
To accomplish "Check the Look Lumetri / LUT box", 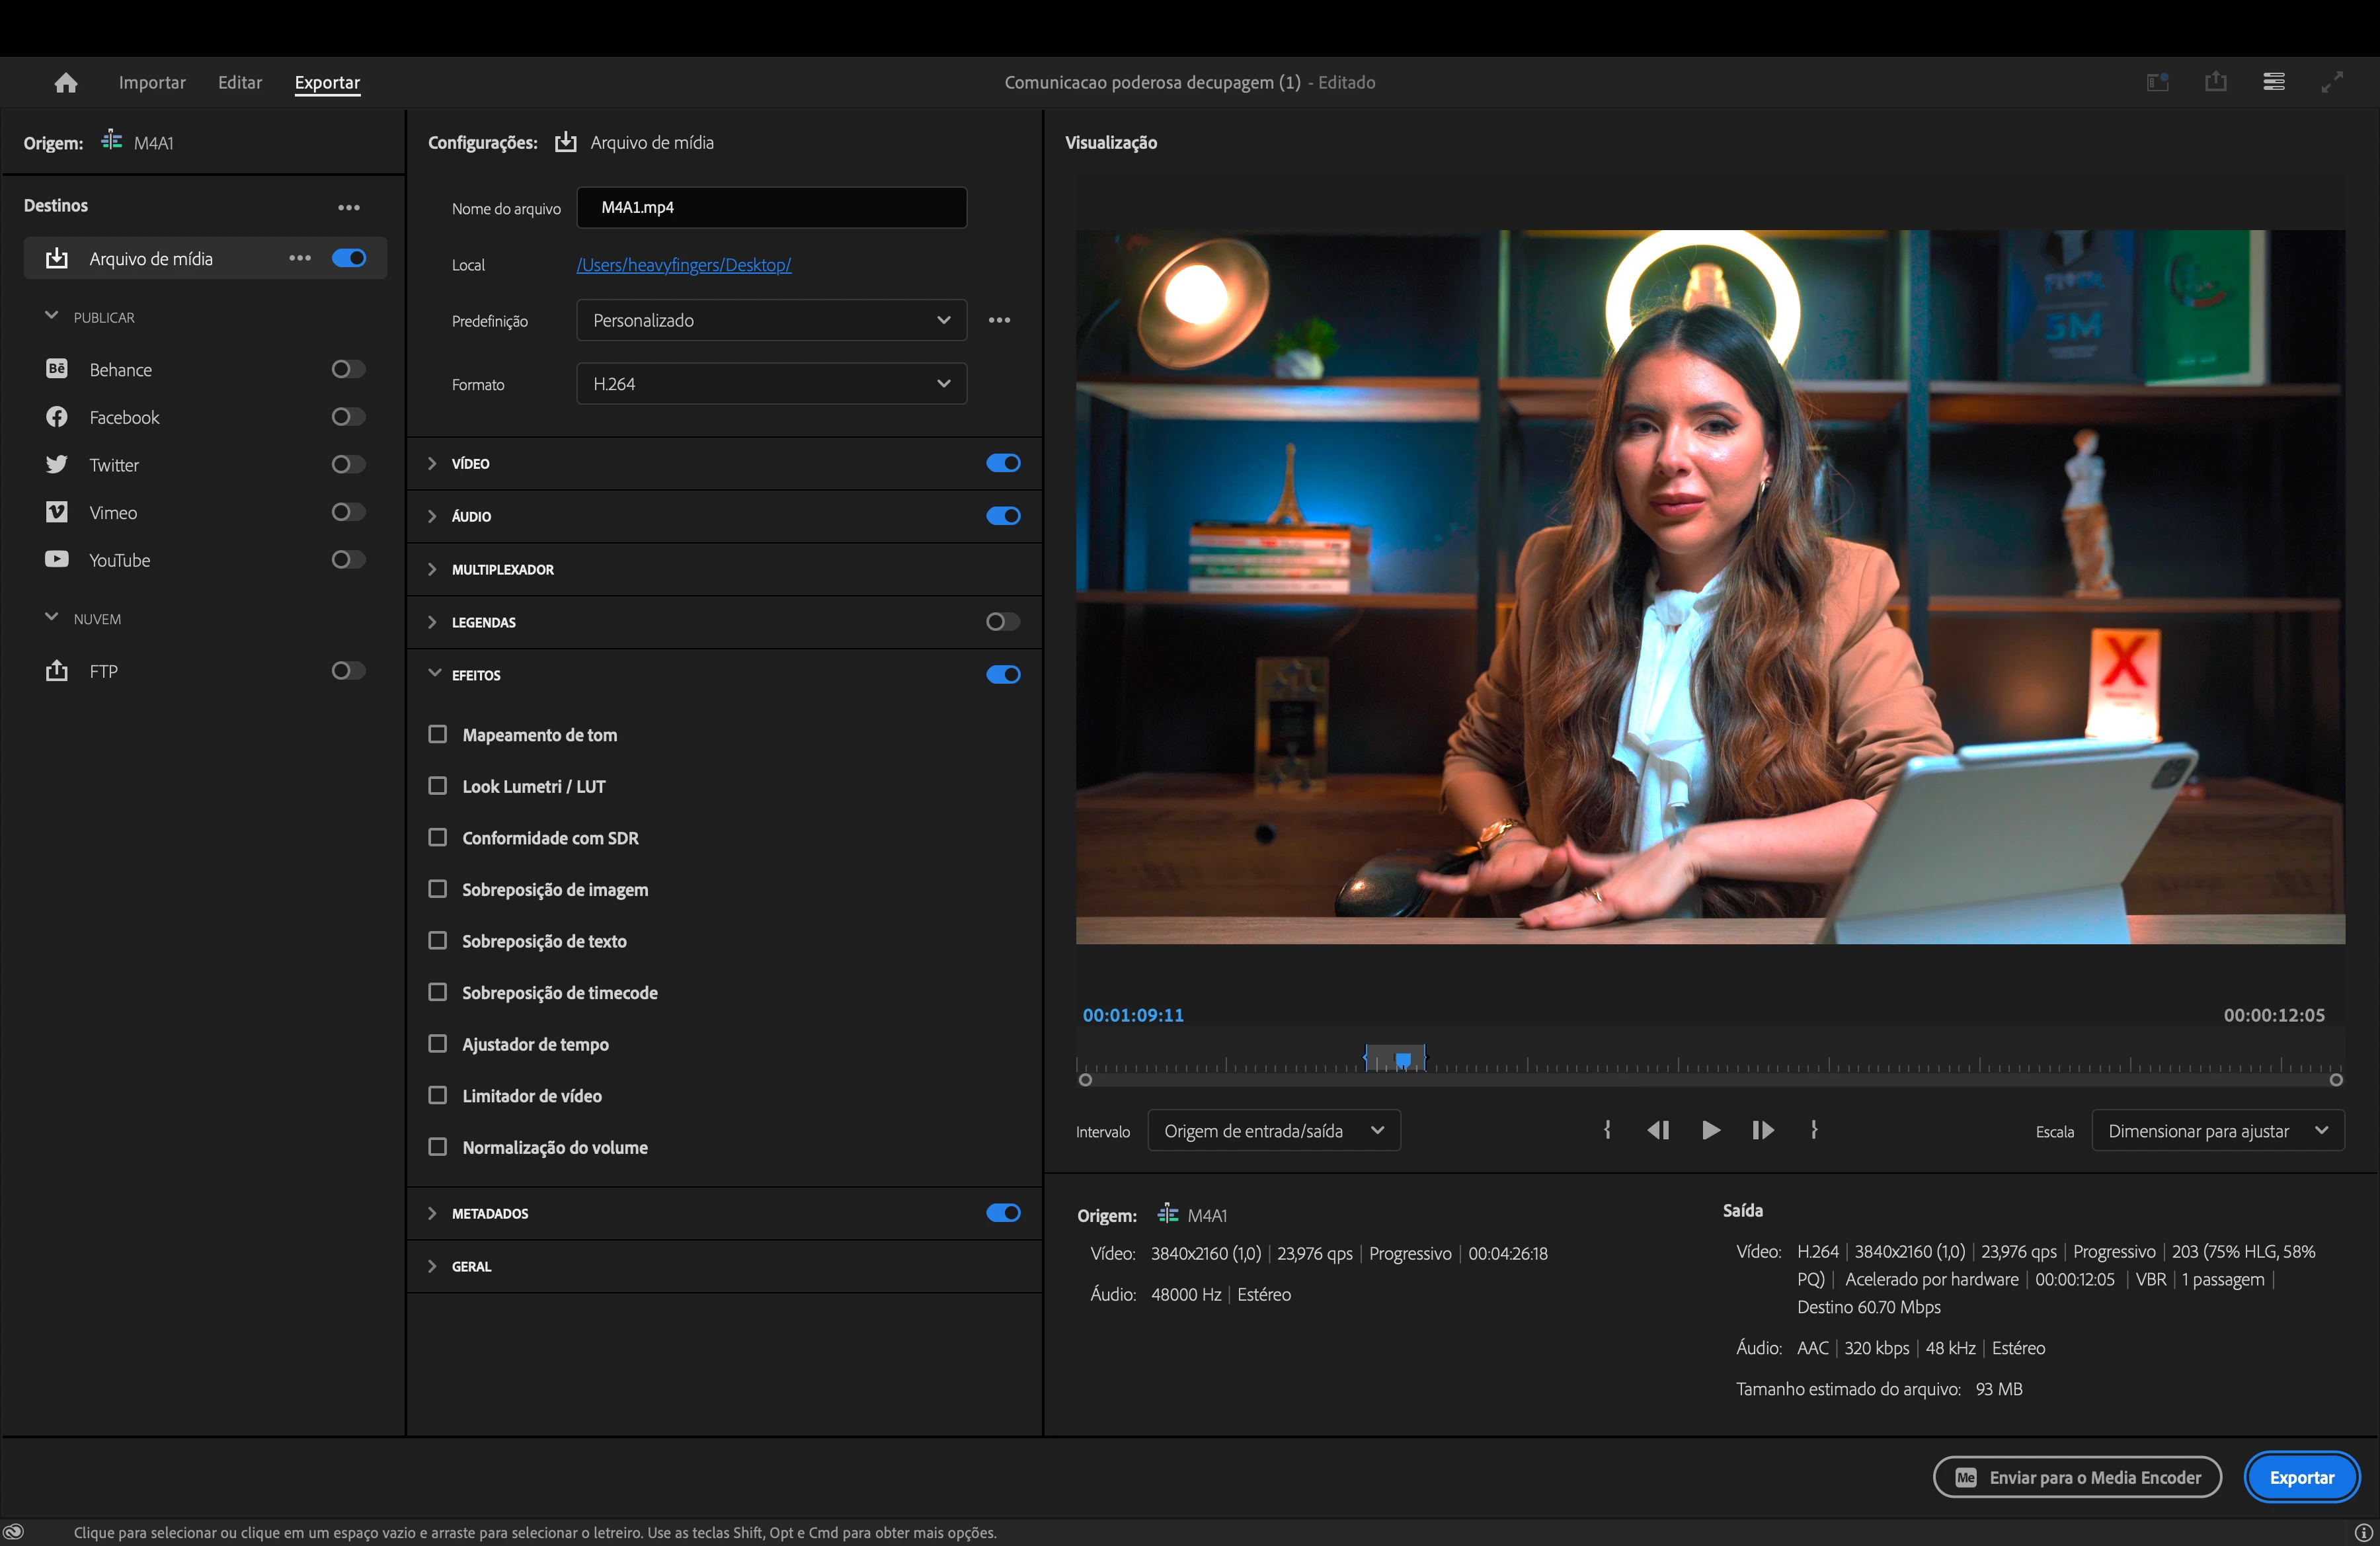I will pos(437,786).
